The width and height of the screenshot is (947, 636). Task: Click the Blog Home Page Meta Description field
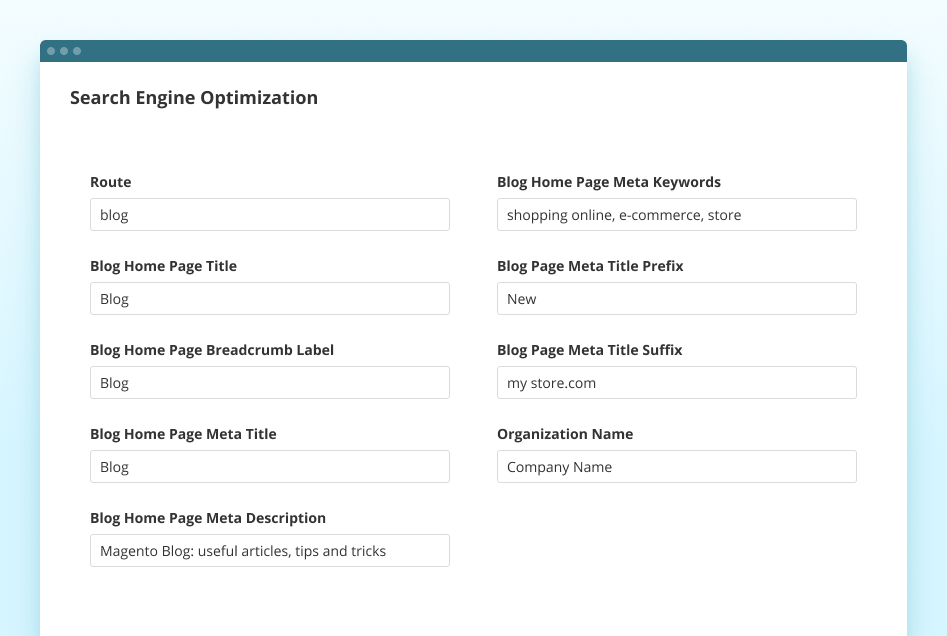(x=269, y=550)
